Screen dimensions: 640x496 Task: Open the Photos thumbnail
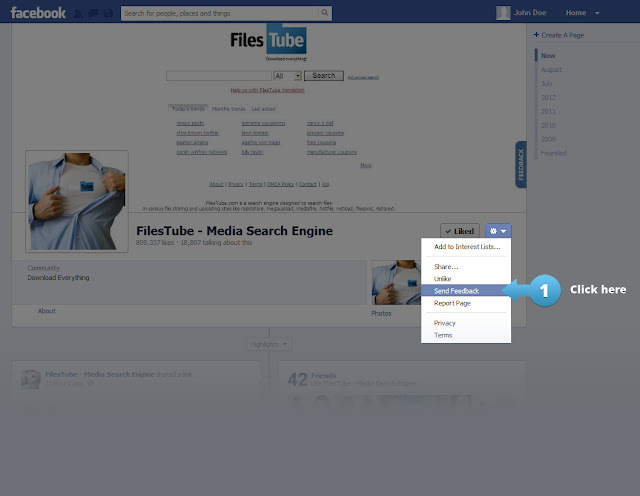tap(396, 282)
